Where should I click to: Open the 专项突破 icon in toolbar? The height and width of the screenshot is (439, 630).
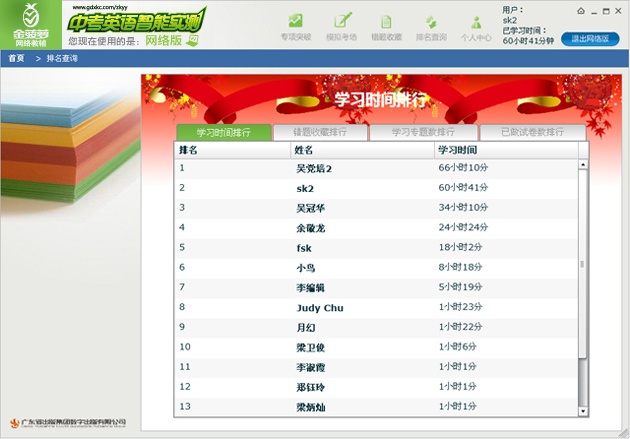coord(296,21)
